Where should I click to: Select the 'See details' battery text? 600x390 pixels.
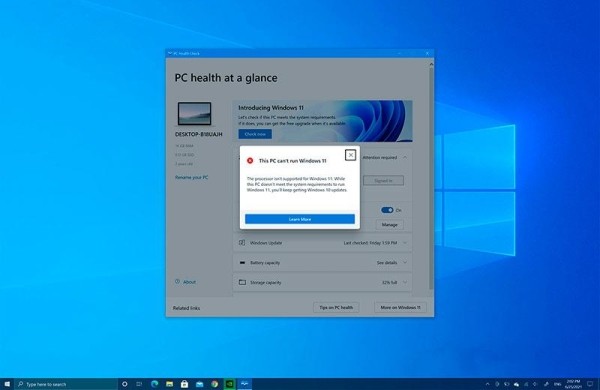(x=386, y=263)
